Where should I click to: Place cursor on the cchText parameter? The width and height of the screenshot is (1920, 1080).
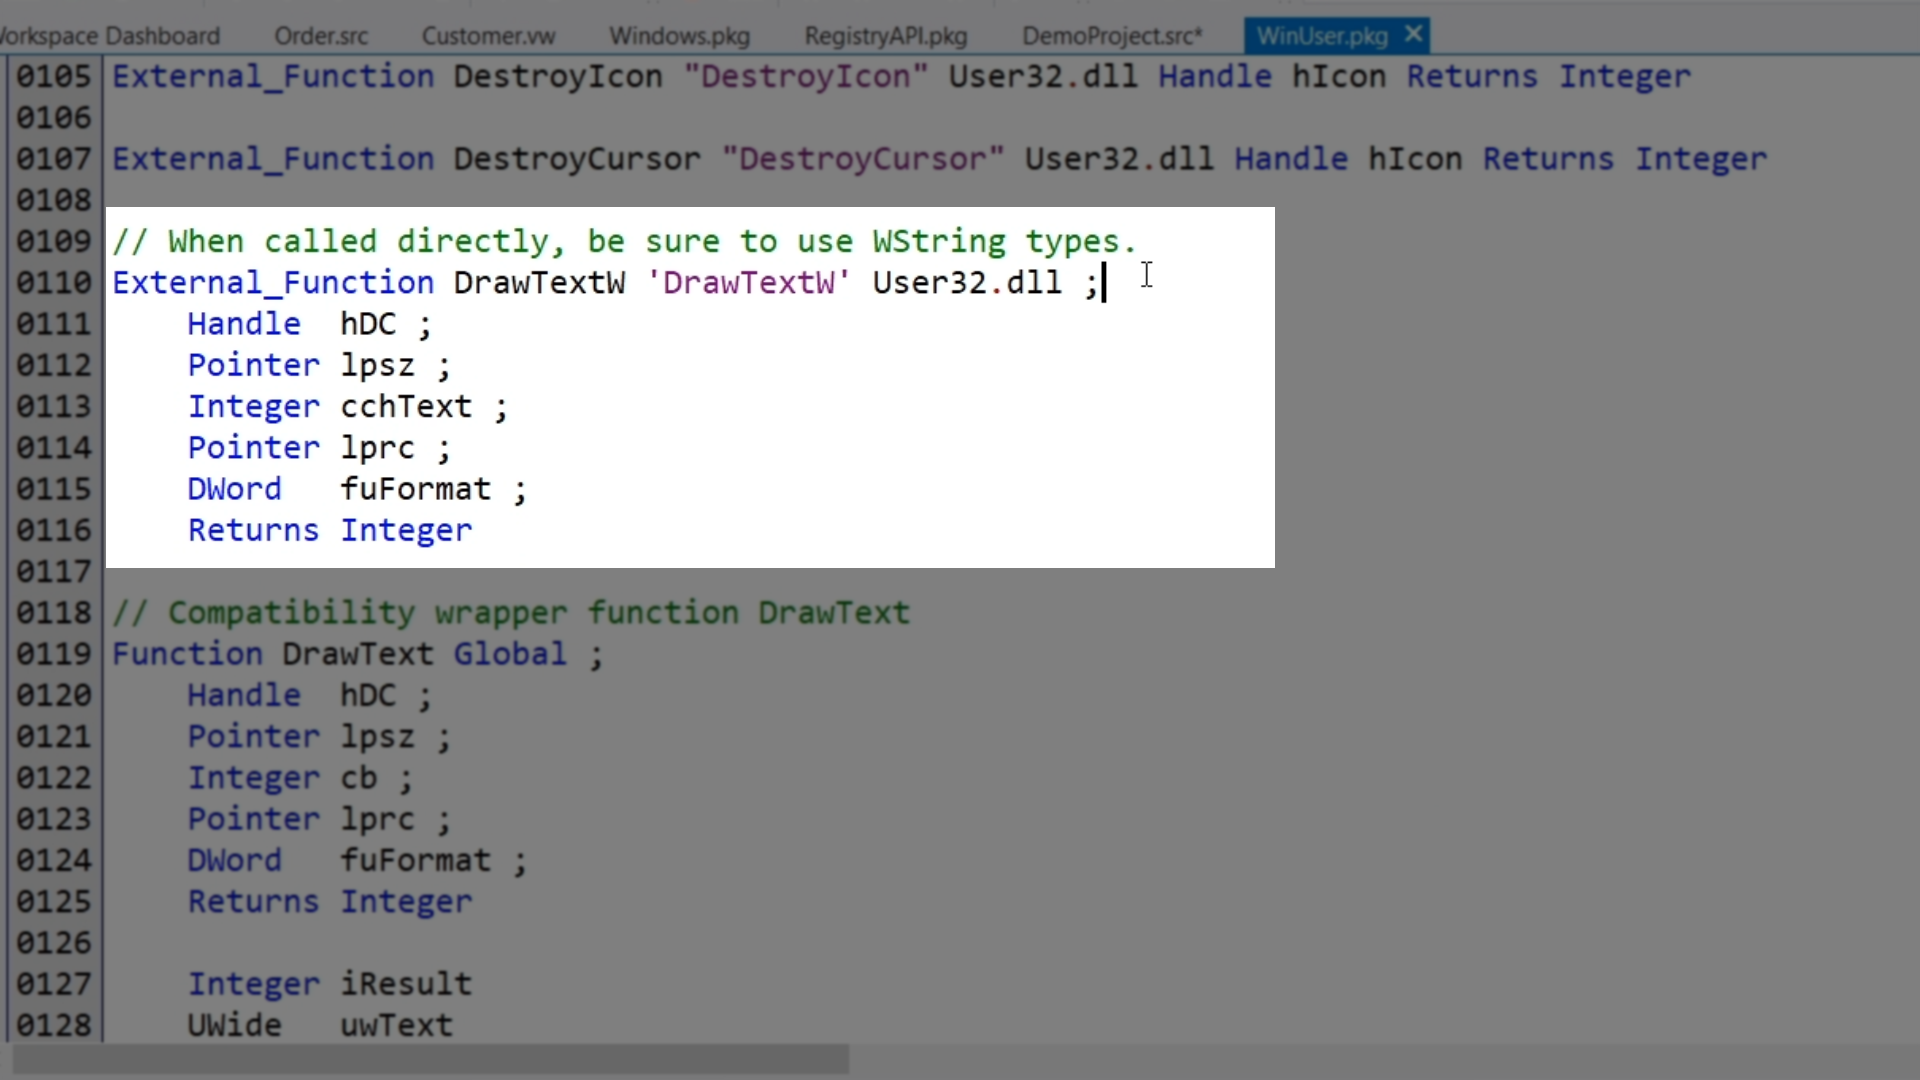[406, 407]
